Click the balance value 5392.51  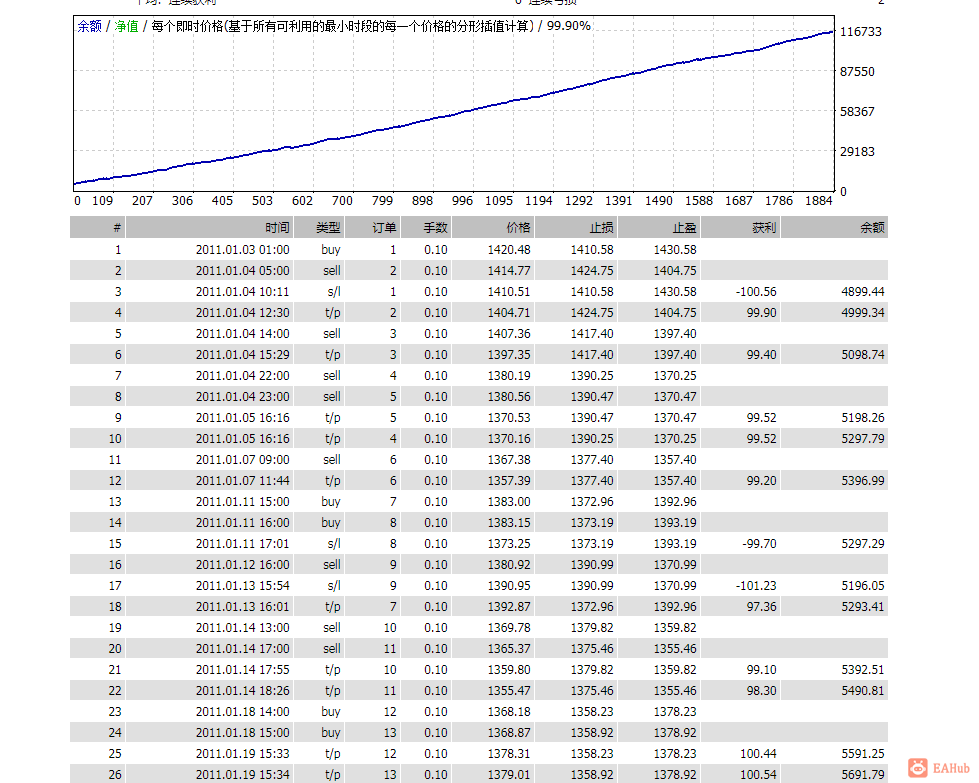tap(863, 670)
